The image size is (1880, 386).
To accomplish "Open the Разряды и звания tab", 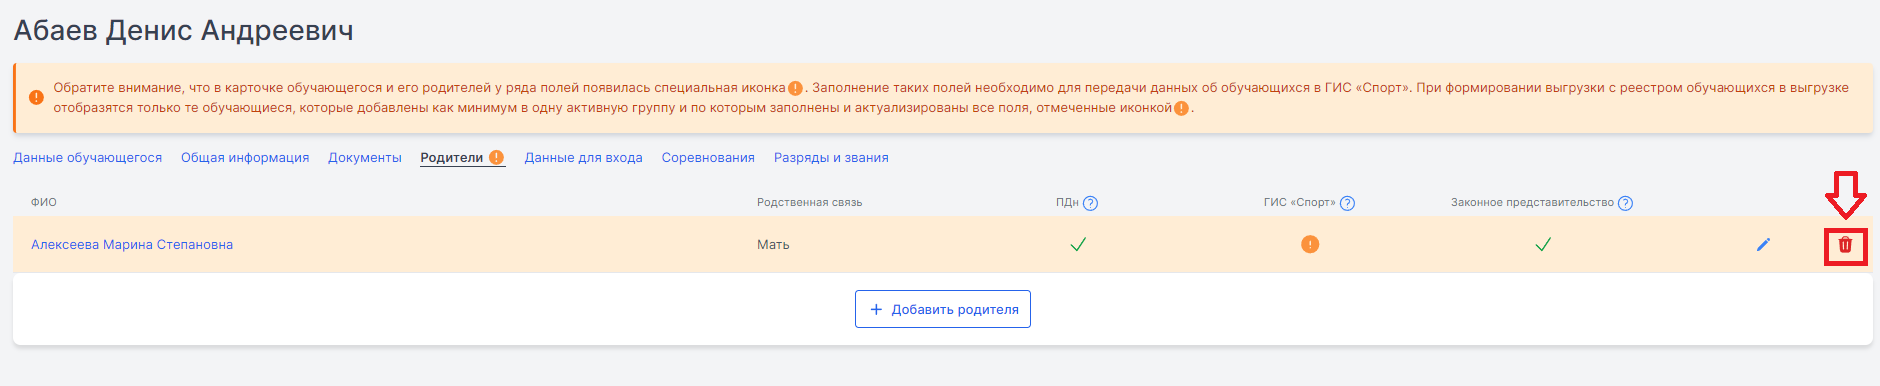I will point(831,158).
